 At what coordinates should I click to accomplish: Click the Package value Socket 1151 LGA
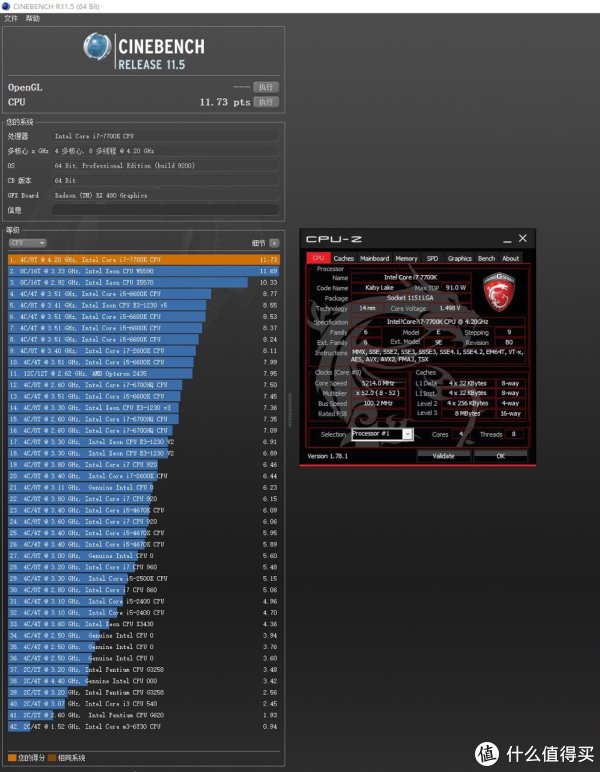pos(411,298)
